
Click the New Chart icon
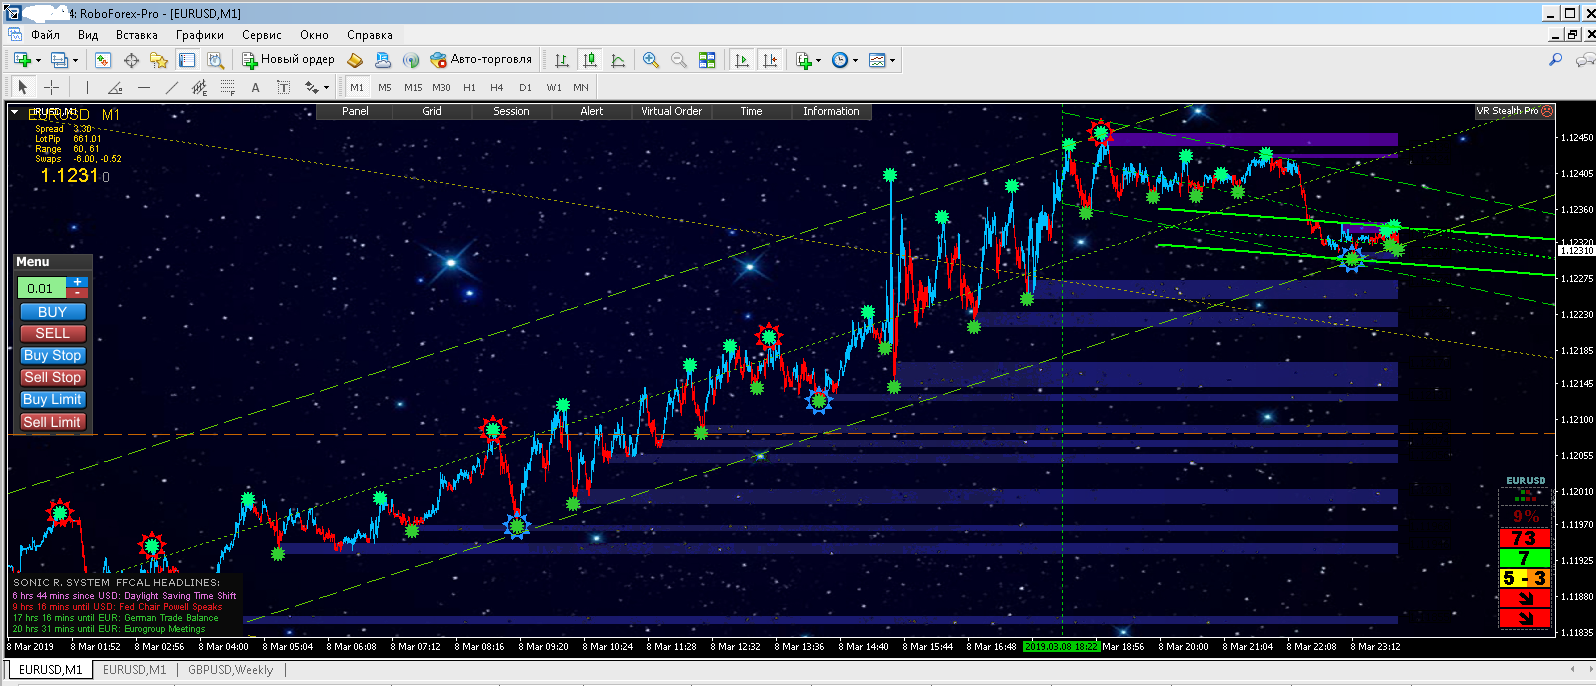click(22, 60)
